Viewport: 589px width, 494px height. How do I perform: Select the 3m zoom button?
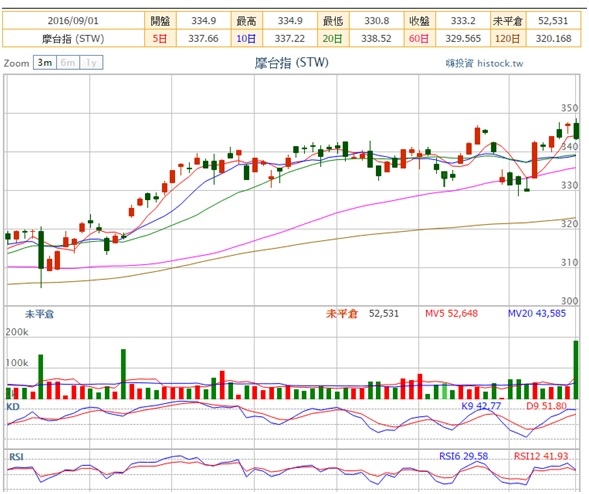(x=45, y=63)
